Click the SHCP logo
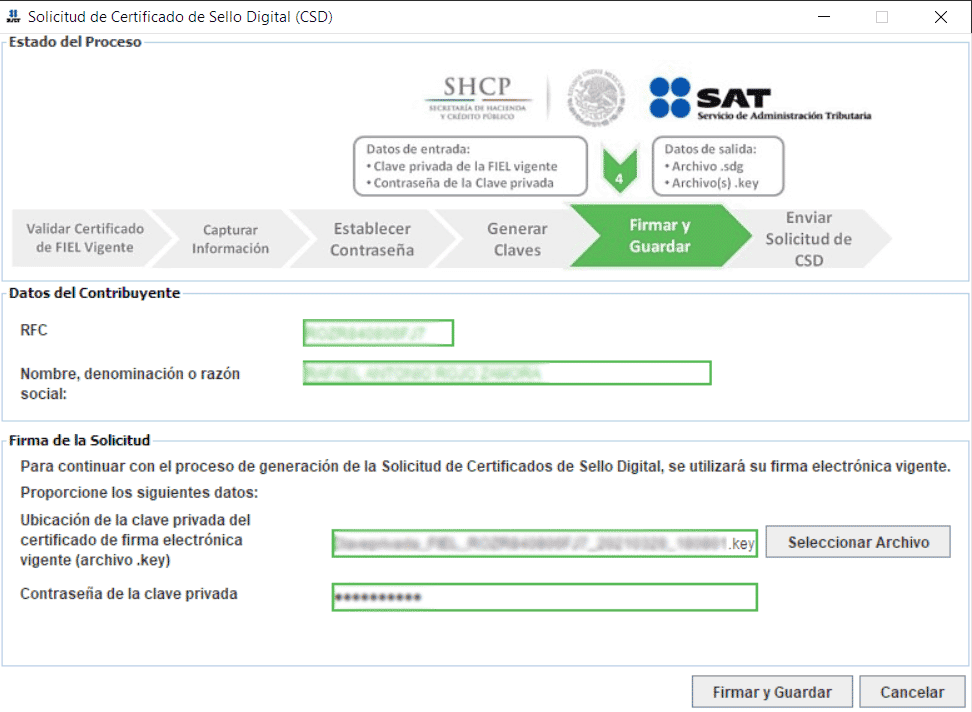The image size is (972, 712). (478, 97)
